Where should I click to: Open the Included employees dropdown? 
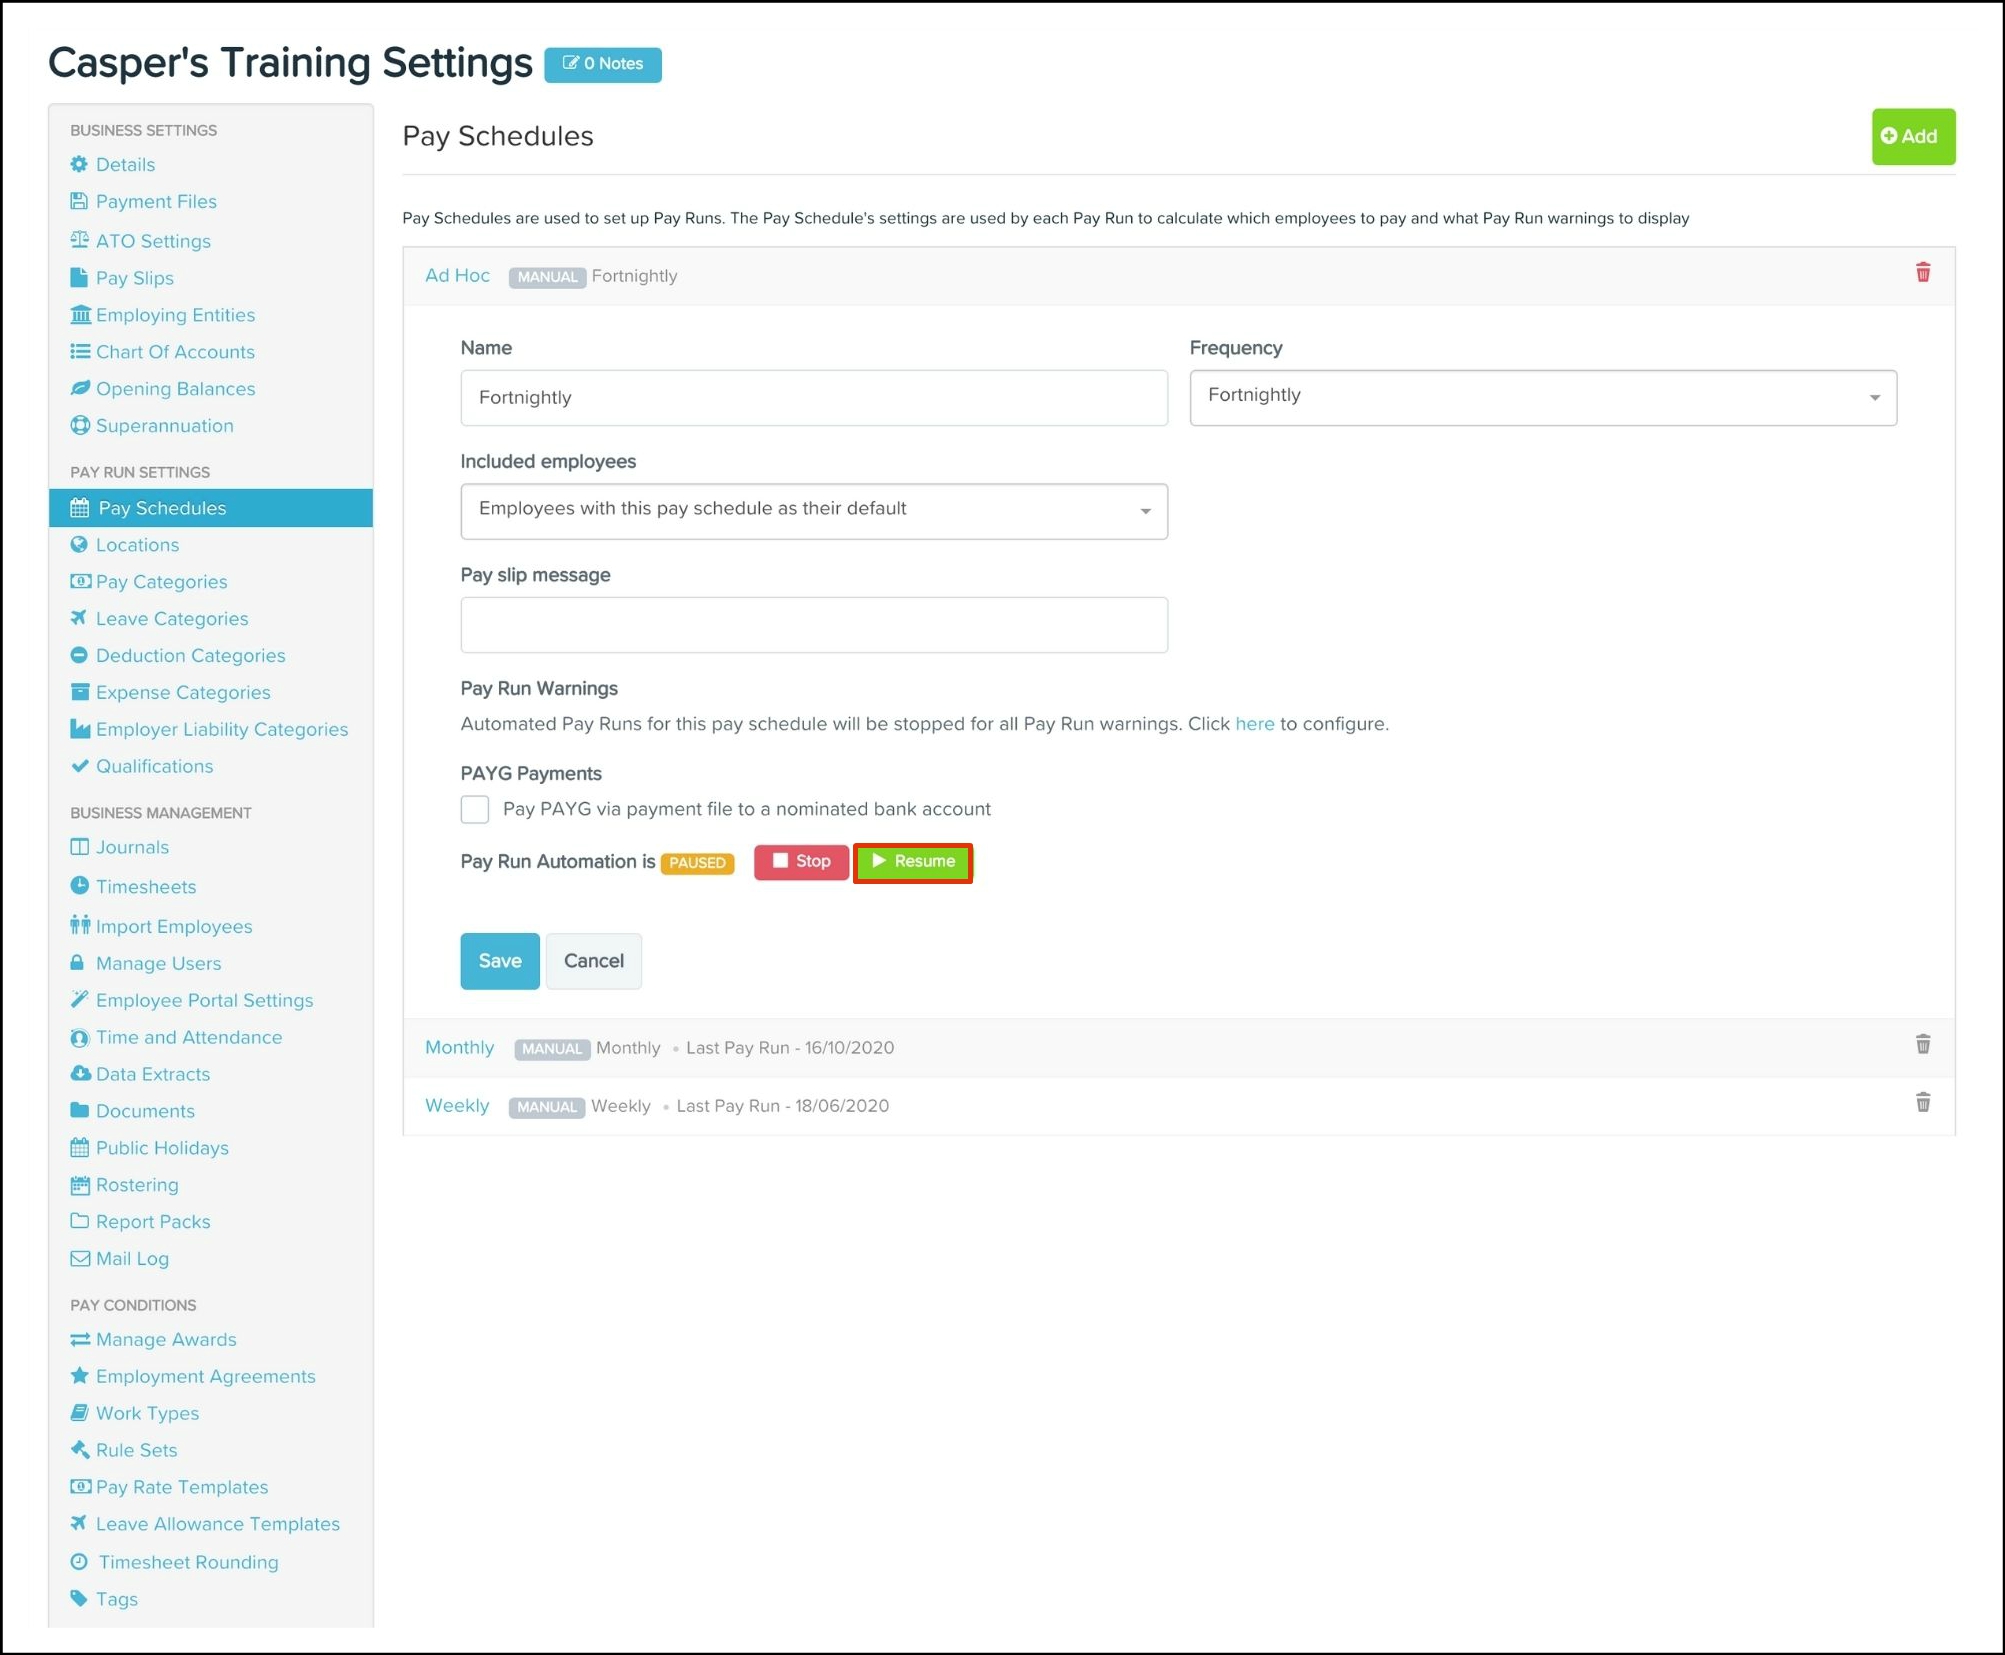click(x=813, y=511)
